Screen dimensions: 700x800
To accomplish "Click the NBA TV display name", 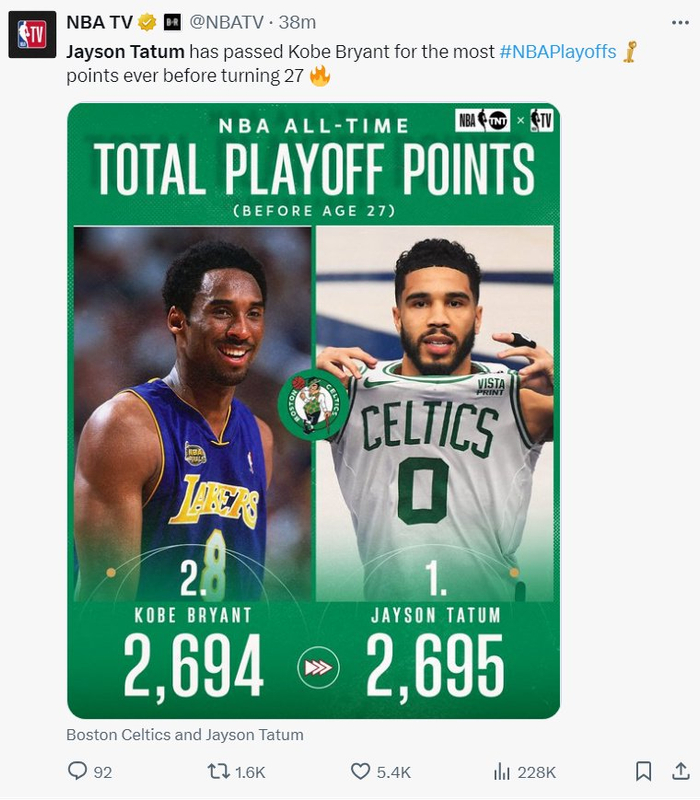I will pyautogui.click(x=99, y=22).
